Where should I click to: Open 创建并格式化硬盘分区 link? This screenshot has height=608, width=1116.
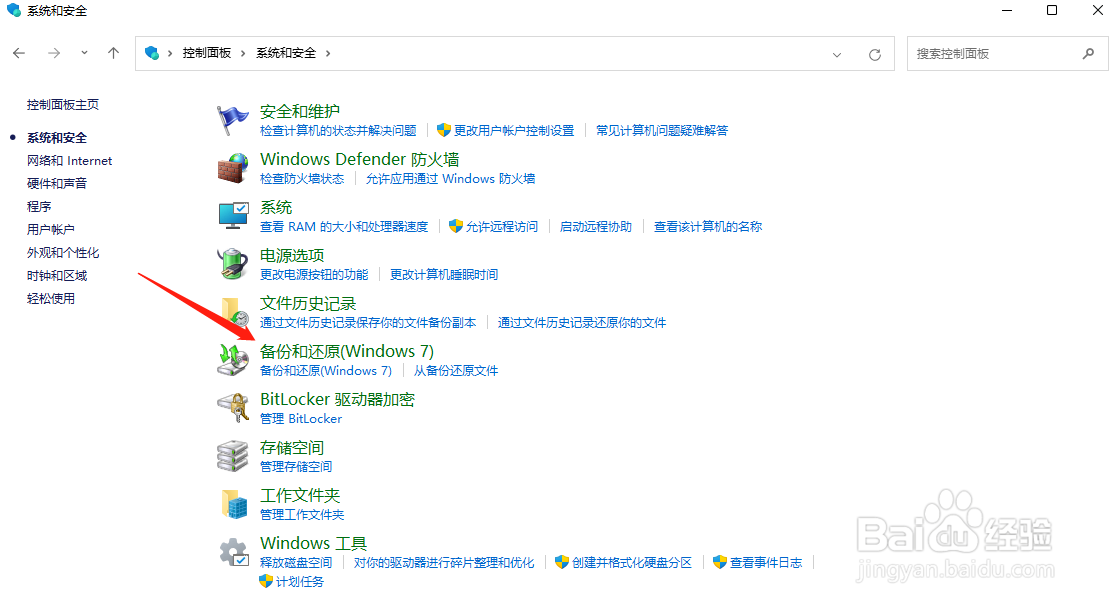632,563
